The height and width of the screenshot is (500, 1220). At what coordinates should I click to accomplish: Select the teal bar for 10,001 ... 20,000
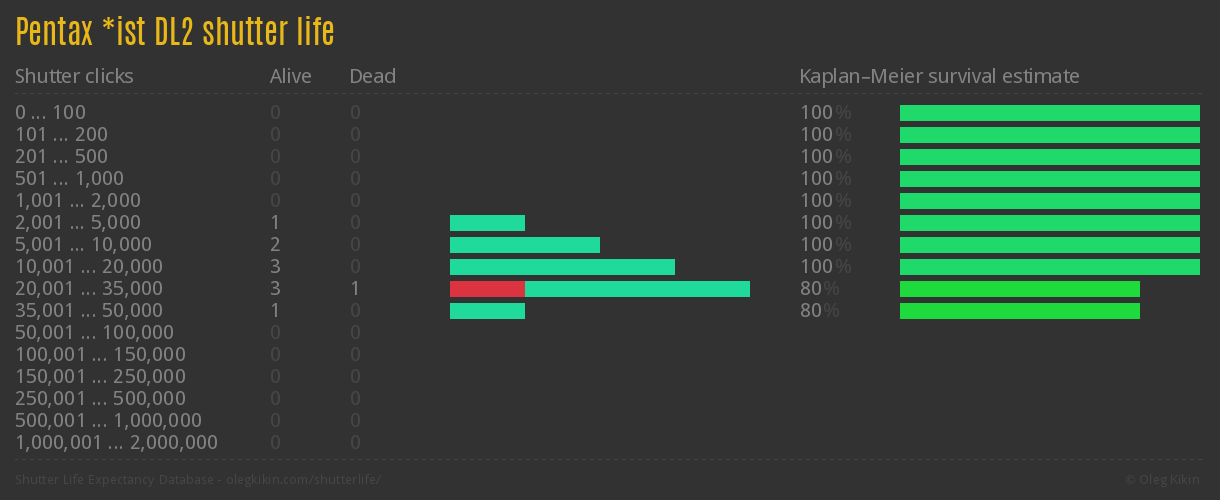[x=562, y=267]
